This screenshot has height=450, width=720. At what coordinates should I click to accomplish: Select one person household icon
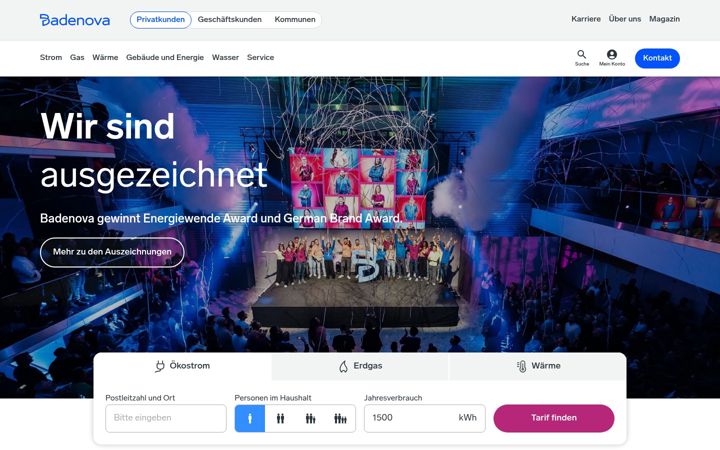click(250, 418)
